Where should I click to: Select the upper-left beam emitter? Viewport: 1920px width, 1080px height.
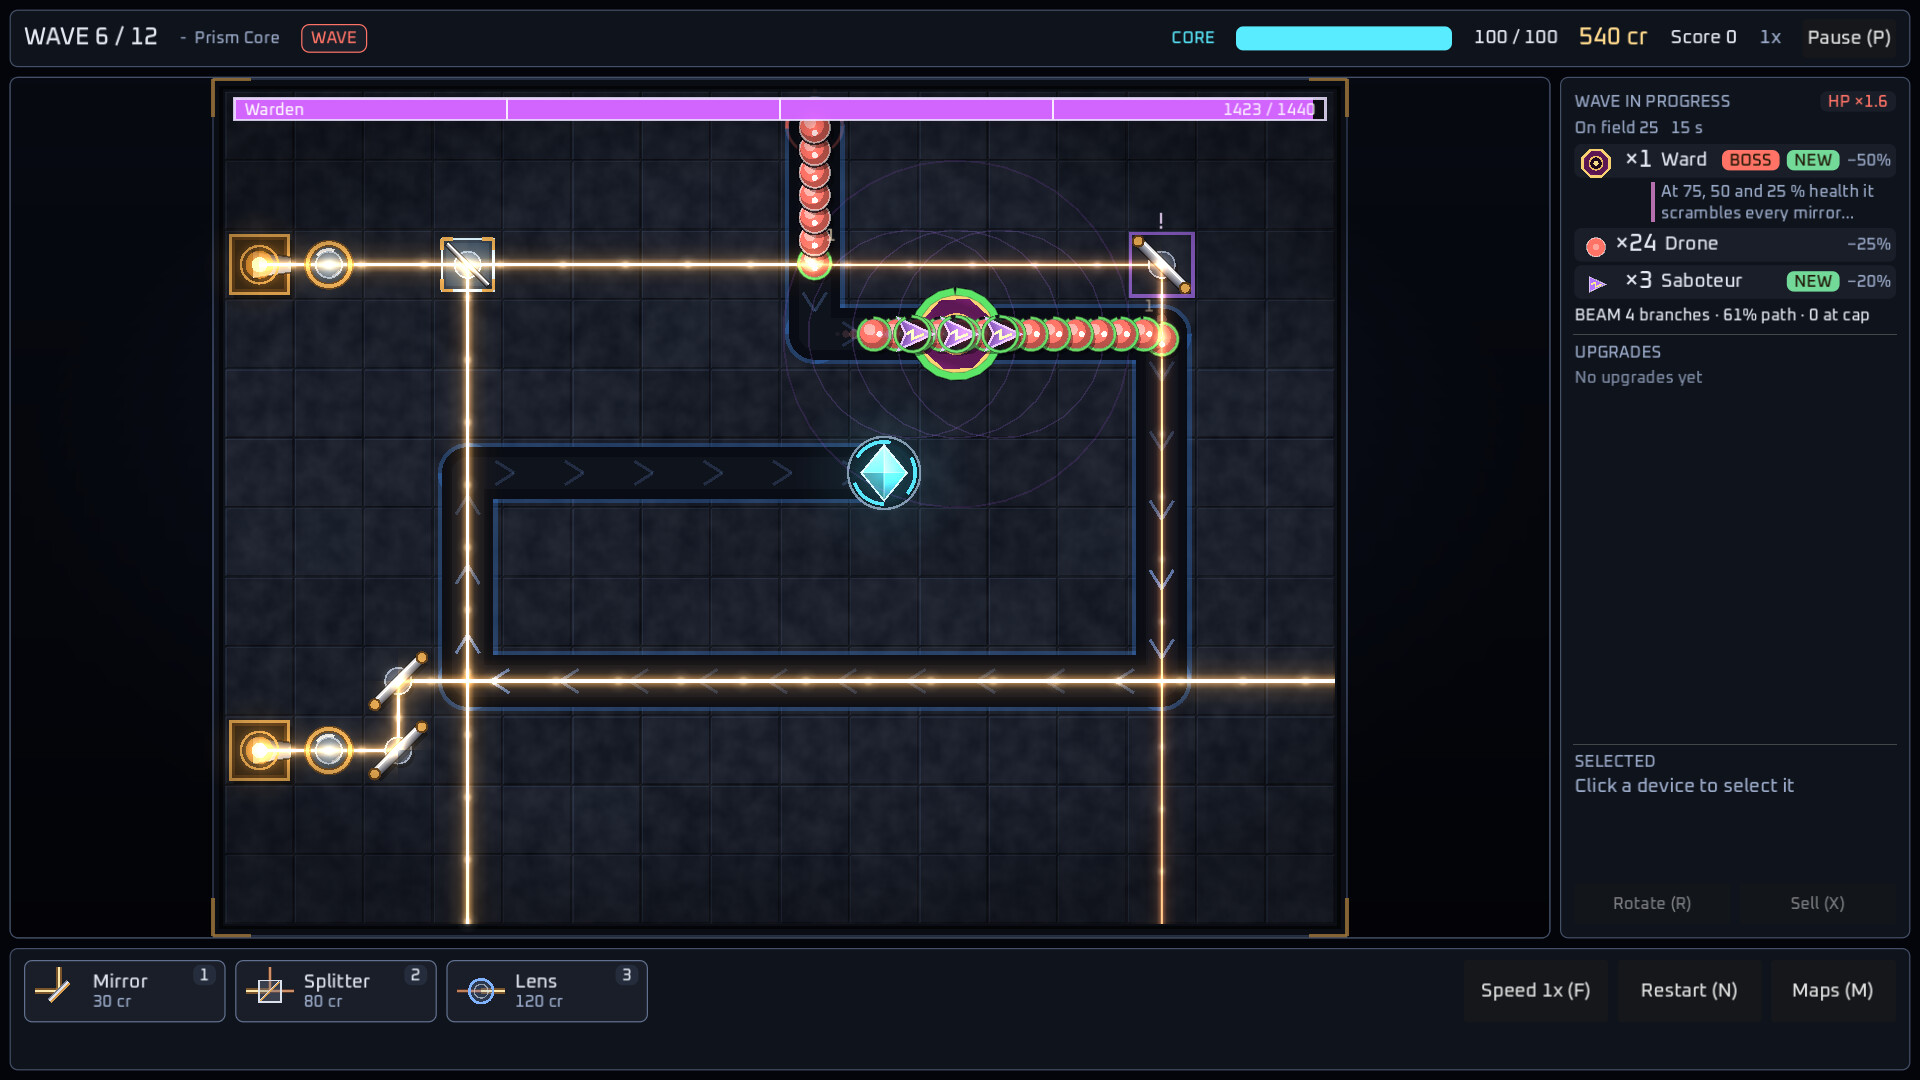(260, 265)
